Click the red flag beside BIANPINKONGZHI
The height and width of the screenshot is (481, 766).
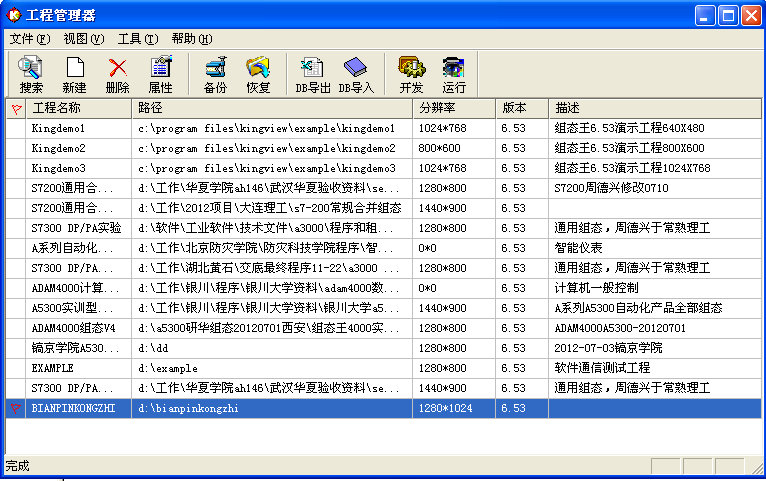[x=16, y=408]
